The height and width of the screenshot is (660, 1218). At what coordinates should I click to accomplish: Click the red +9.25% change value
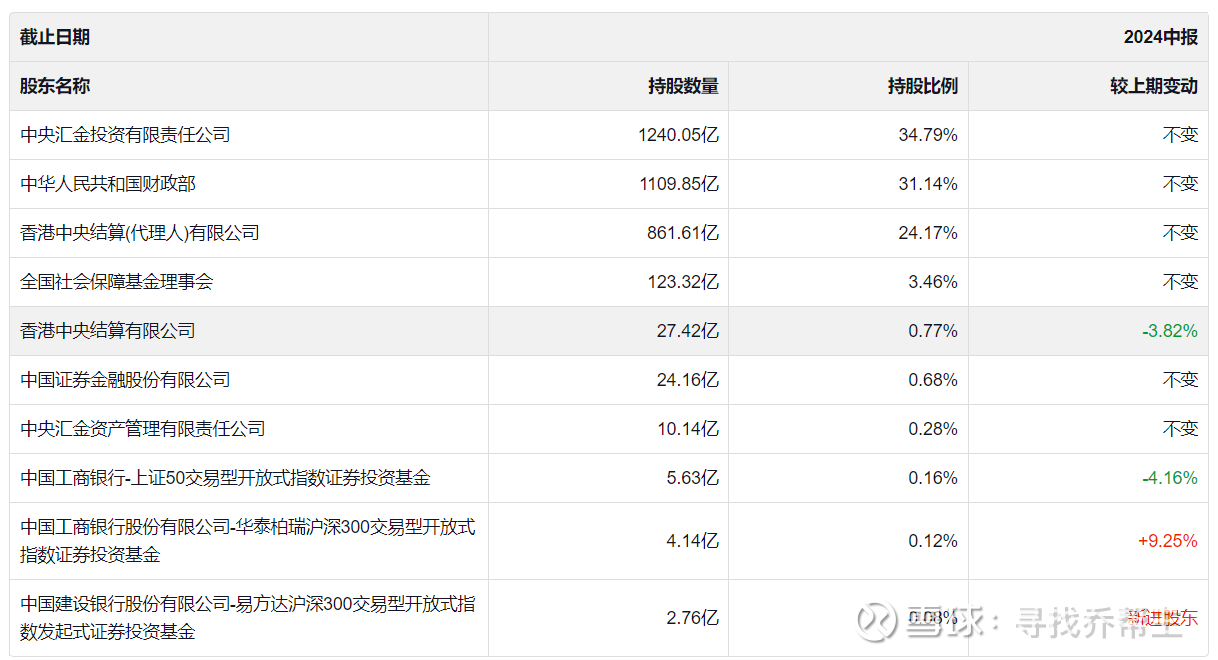pyautogui.click(x=1167, y=541)
